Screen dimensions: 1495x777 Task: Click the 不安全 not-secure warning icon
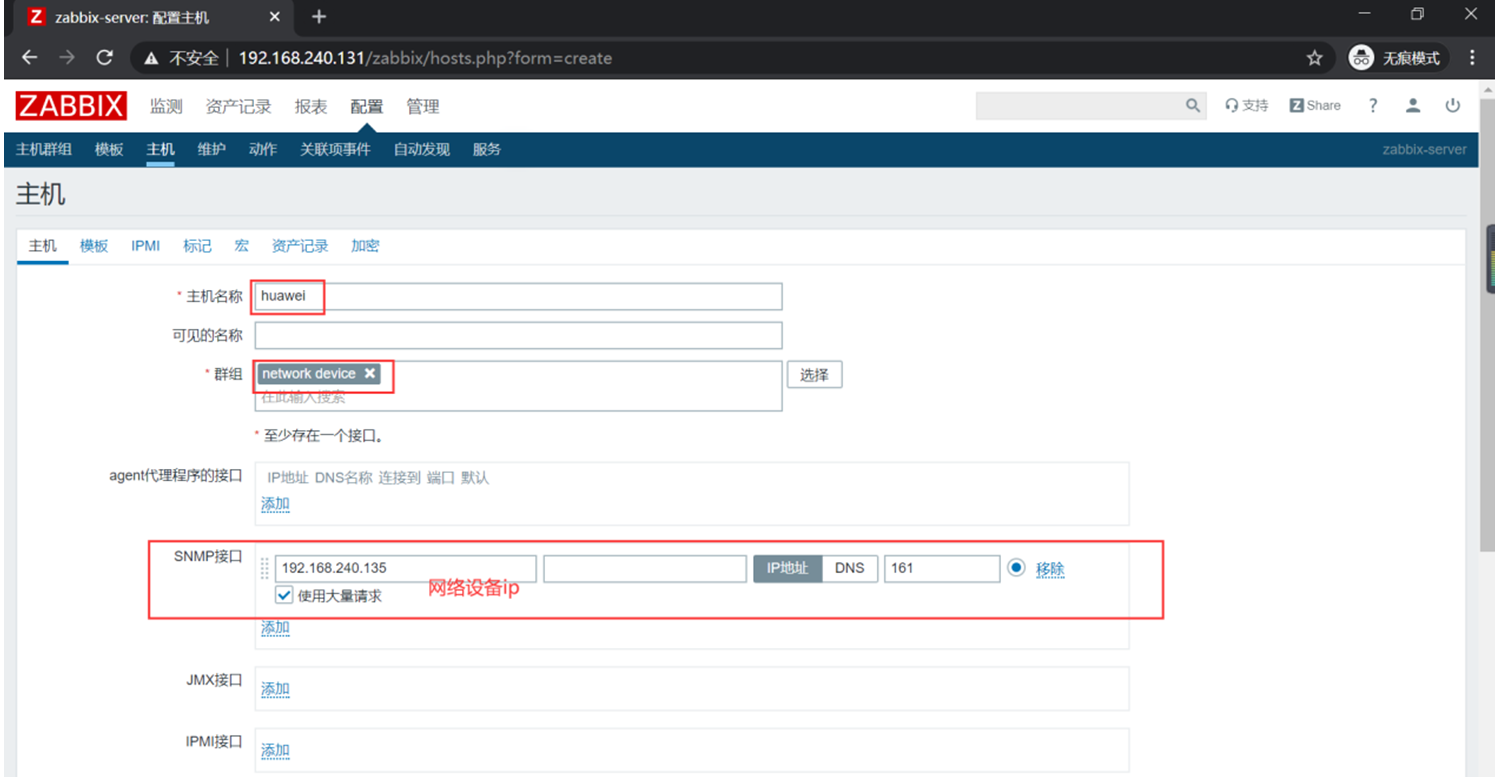click(x=151, y=58)
